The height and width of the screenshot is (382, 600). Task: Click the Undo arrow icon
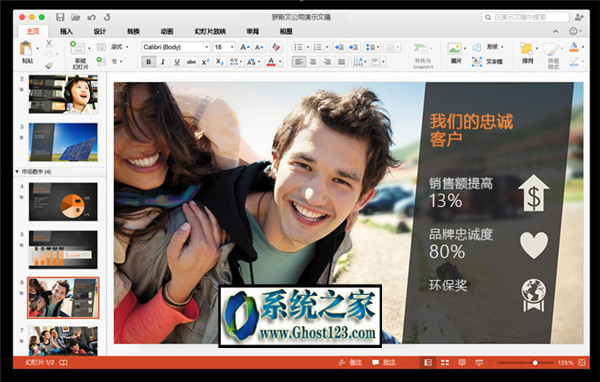91,17
